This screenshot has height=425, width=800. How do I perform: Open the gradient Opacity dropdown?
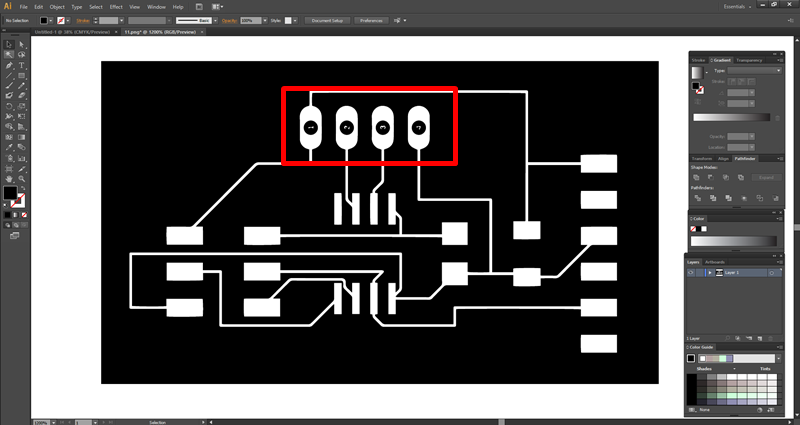(752, 137)
